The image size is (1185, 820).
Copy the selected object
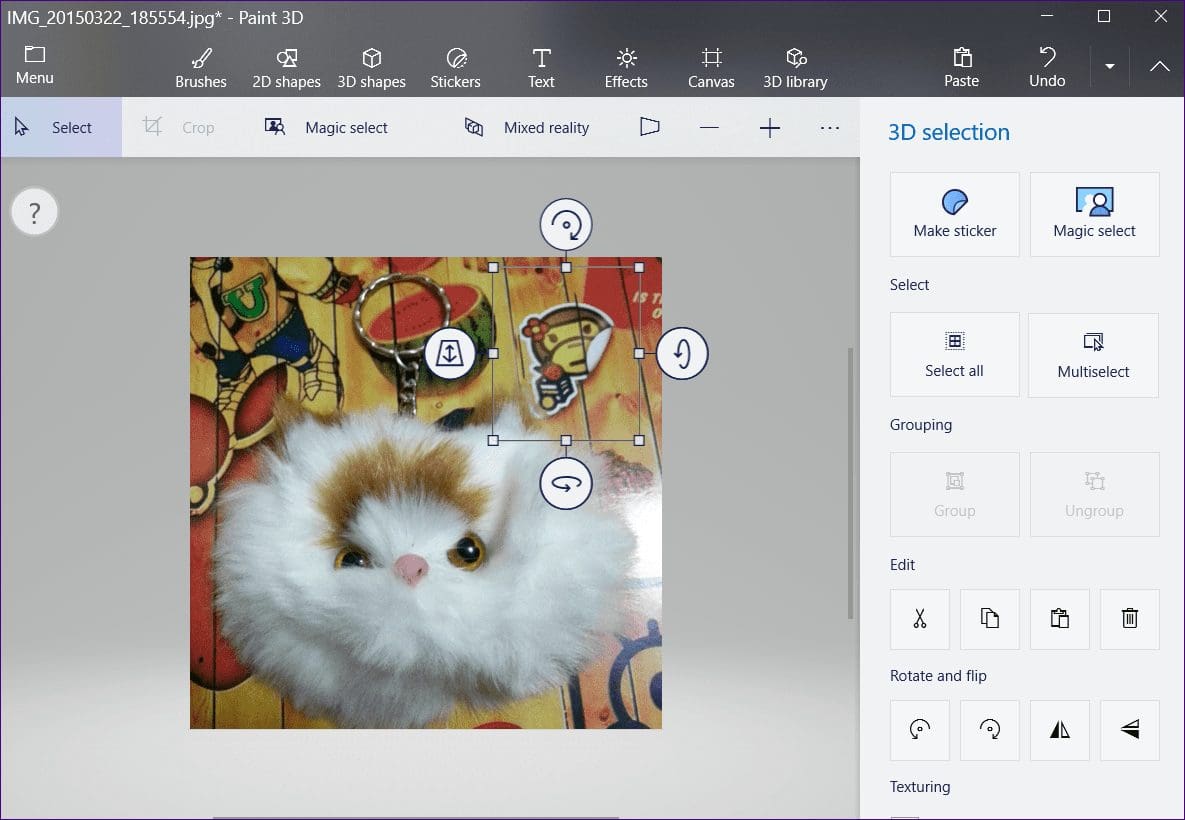coord(990,619)
